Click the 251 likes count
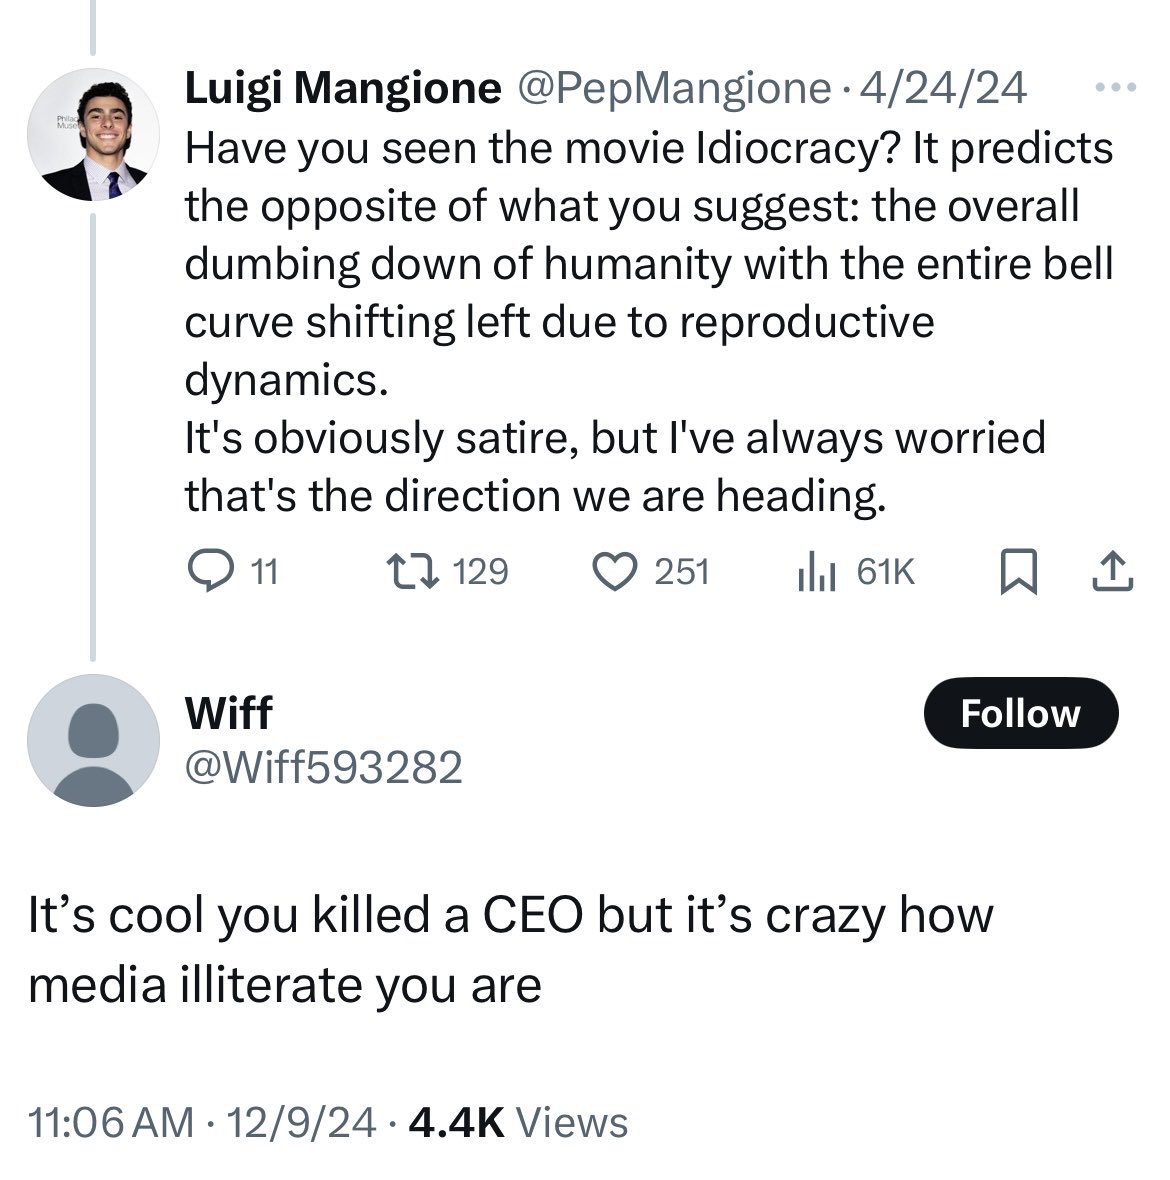 tap(682, 572)
